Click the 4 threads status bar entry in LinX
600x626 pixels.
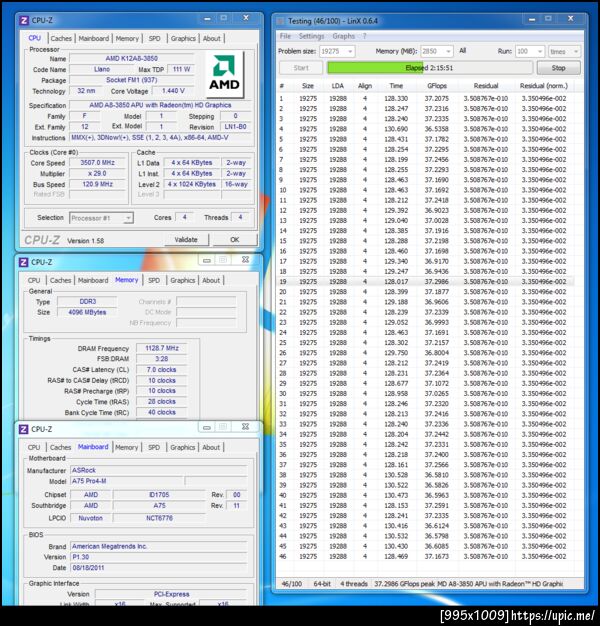point(354,584)
